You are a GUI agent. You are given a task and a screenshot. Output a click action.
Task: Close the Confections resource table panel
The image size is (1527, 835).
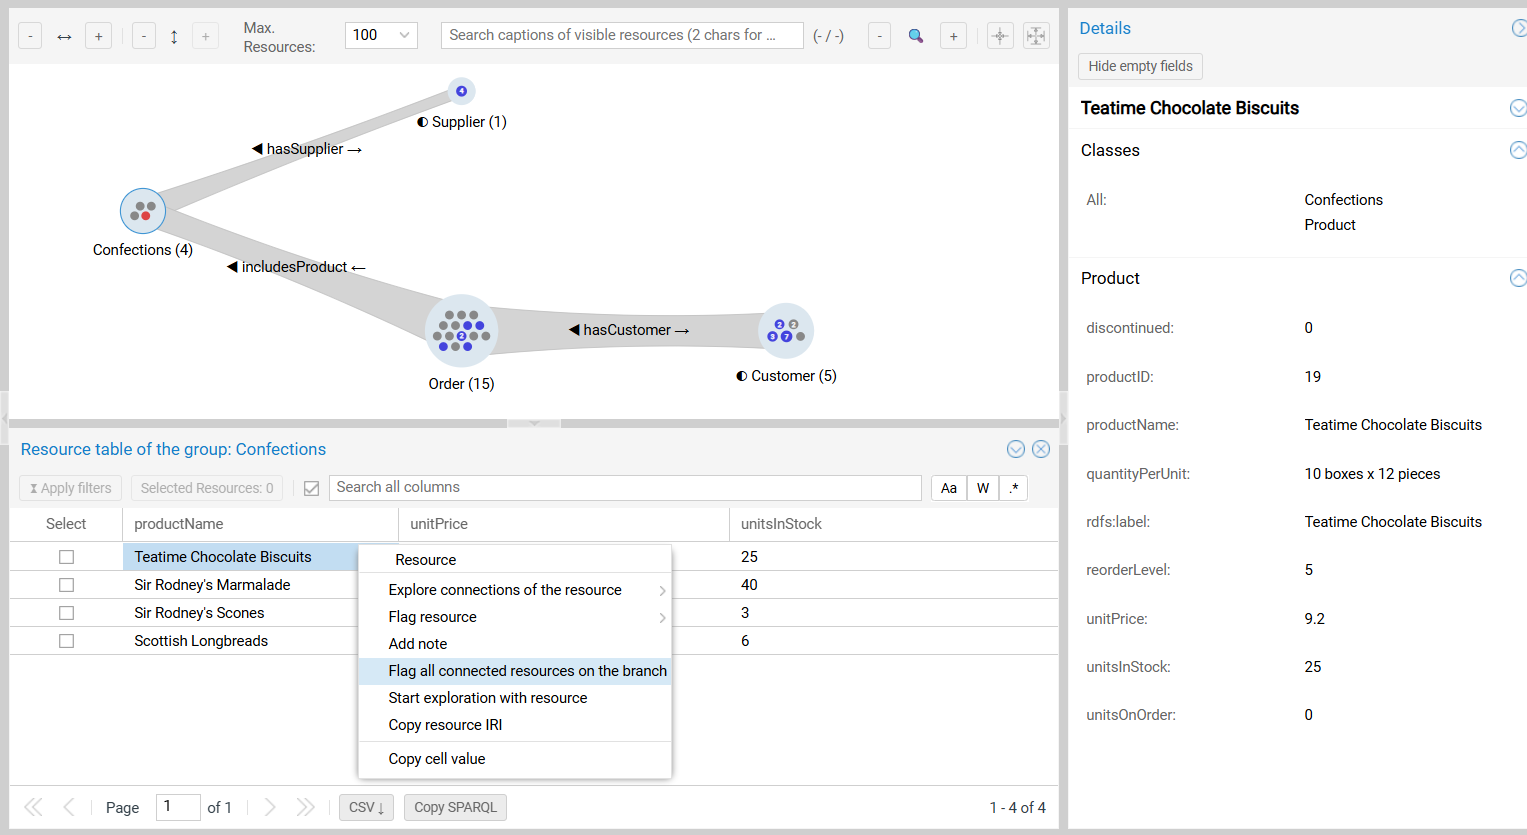(x=1041, y=449)
